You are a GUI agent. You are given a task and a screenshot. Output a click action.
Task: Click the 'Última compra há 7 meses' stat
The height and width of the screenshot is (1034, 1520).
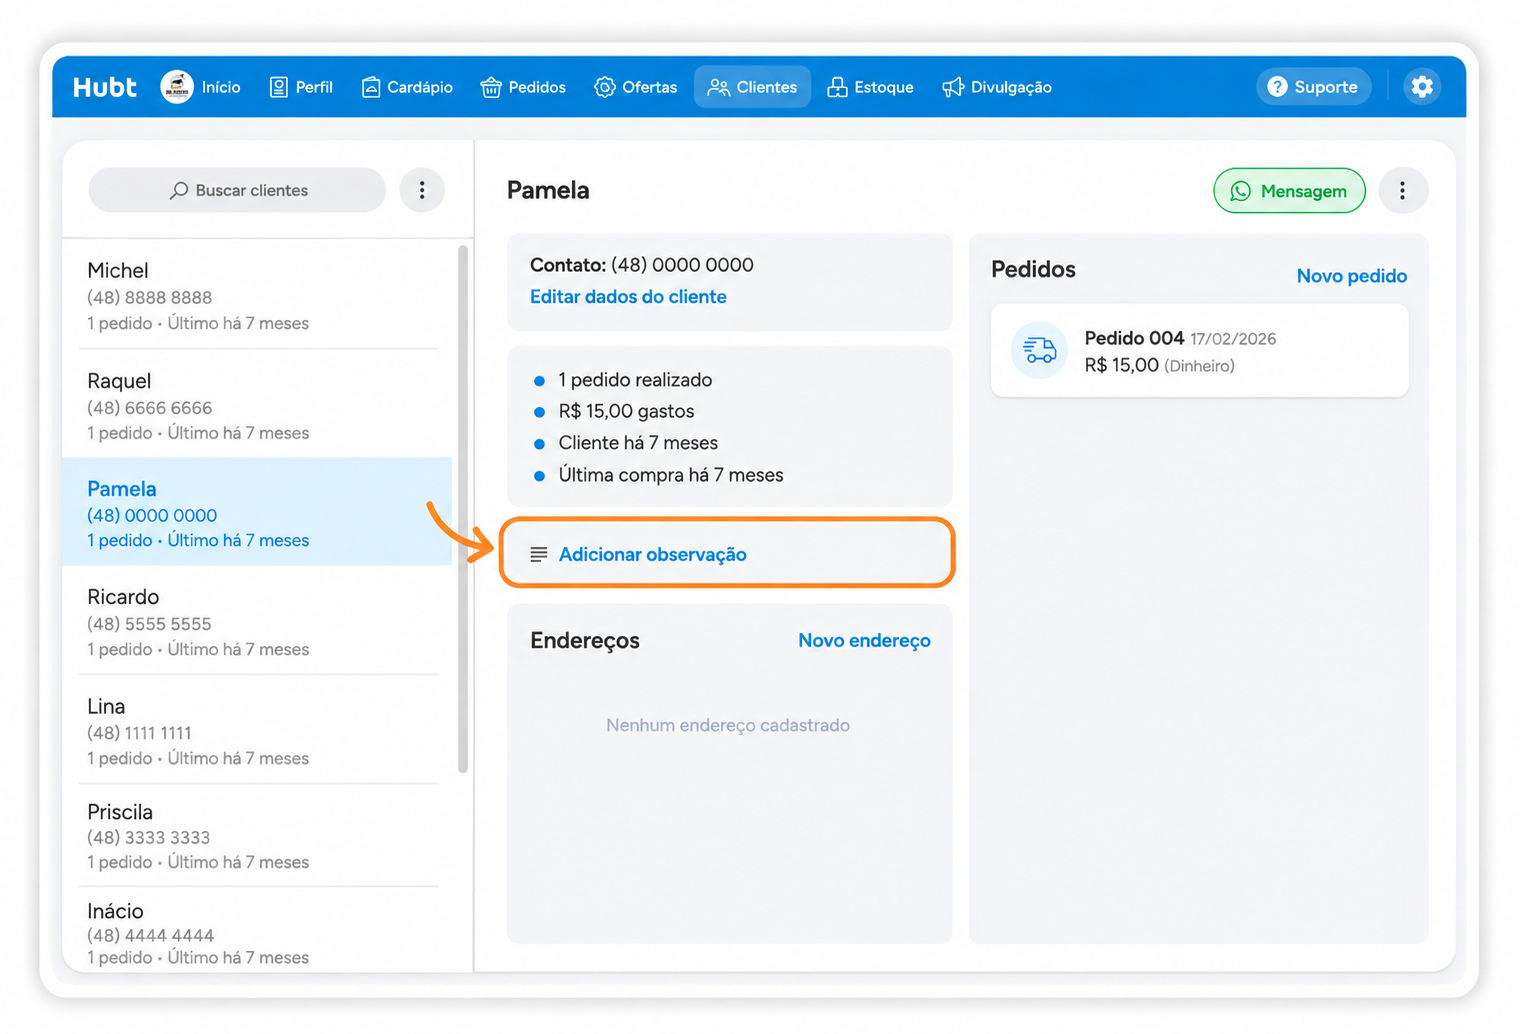click(x=671, y=475)
